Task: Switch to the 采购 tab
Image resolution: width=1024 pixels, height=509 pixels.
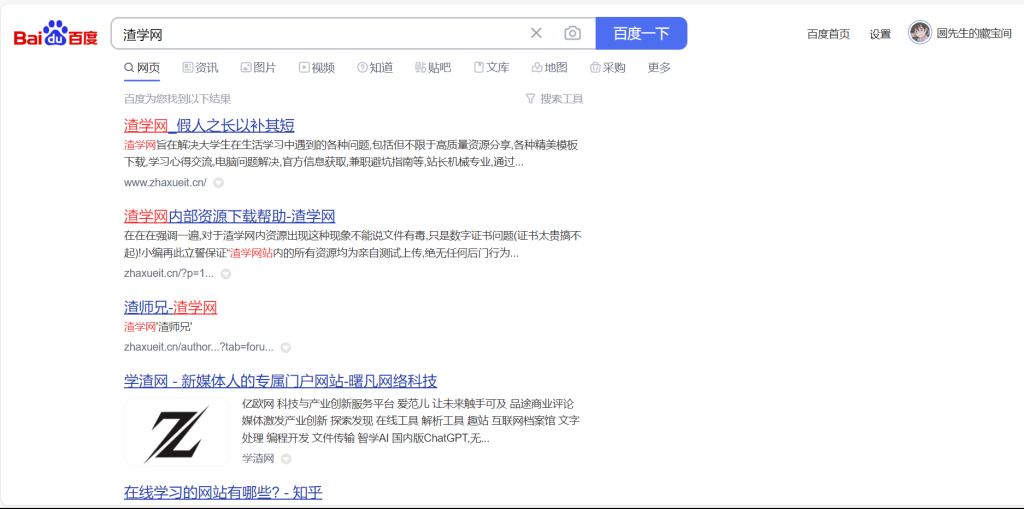Action: click(x=607, y=67)
